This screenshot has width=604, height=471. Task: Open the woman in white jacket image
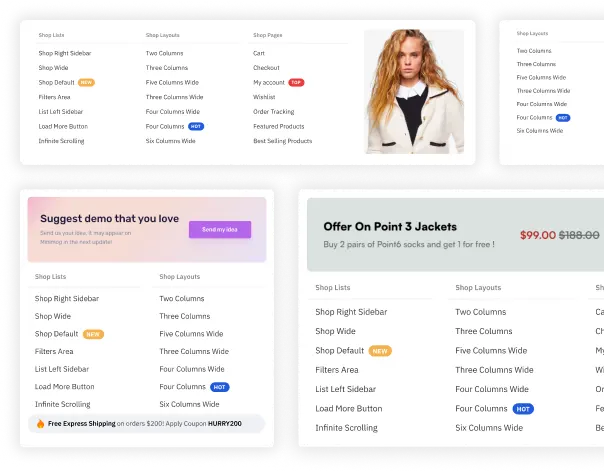point(414,92)
